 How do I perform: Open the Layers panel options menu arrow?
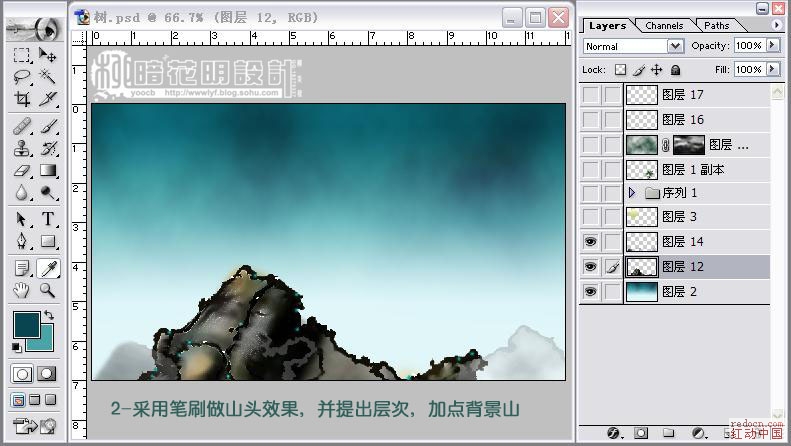[x=776, y=25]
